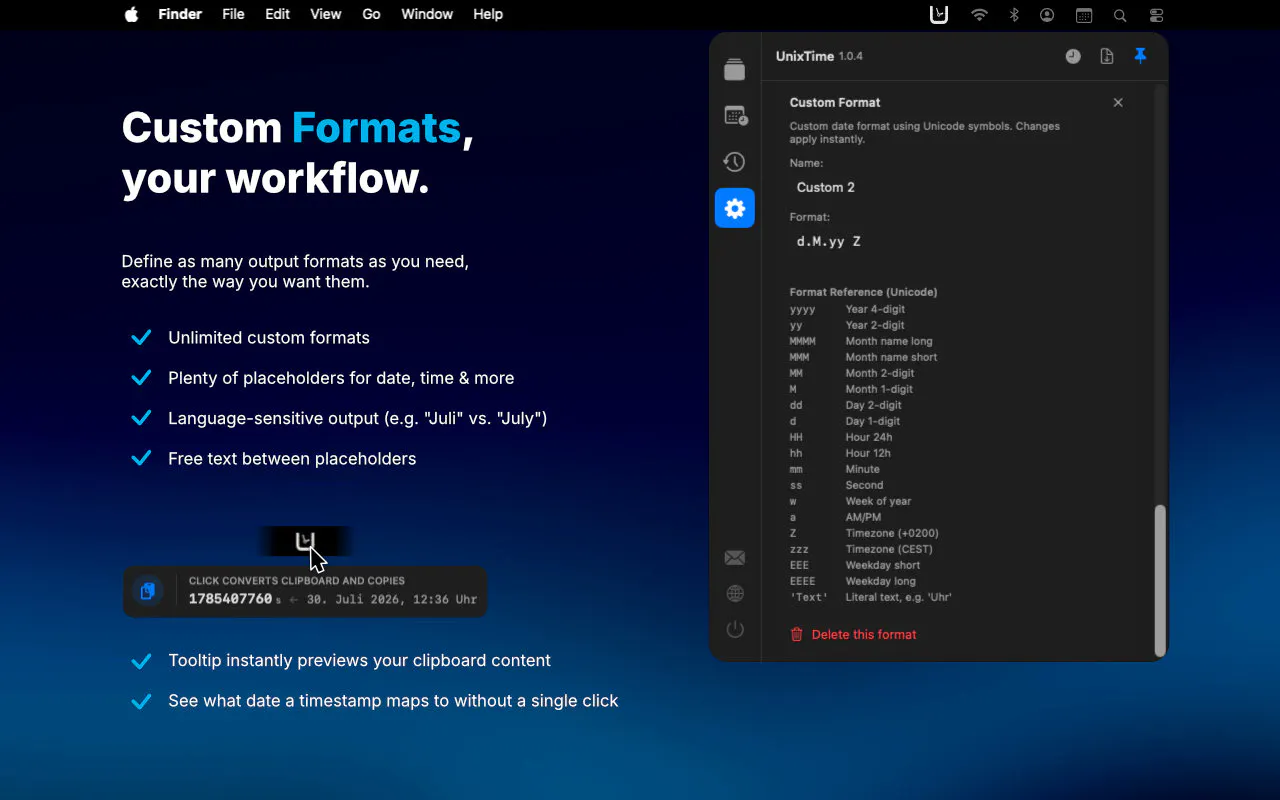Click the Format field containing d.M.yy Z
This screenshot has width=1280, height=800.
tap(957, 241)
